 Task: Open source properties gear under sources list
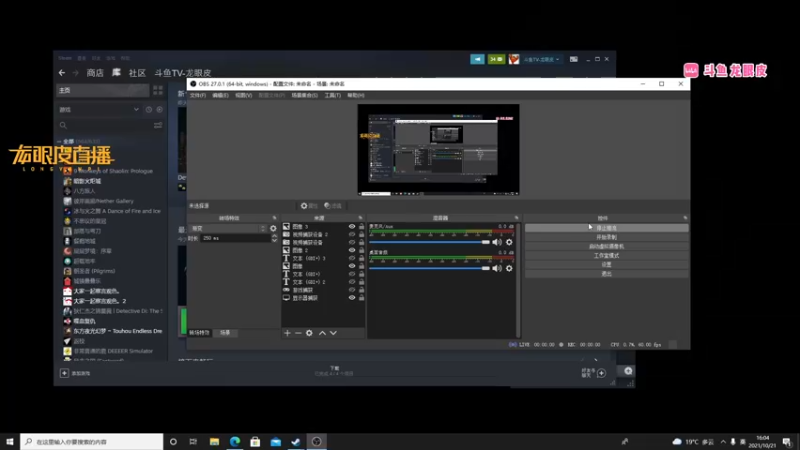tap(309, 333)
